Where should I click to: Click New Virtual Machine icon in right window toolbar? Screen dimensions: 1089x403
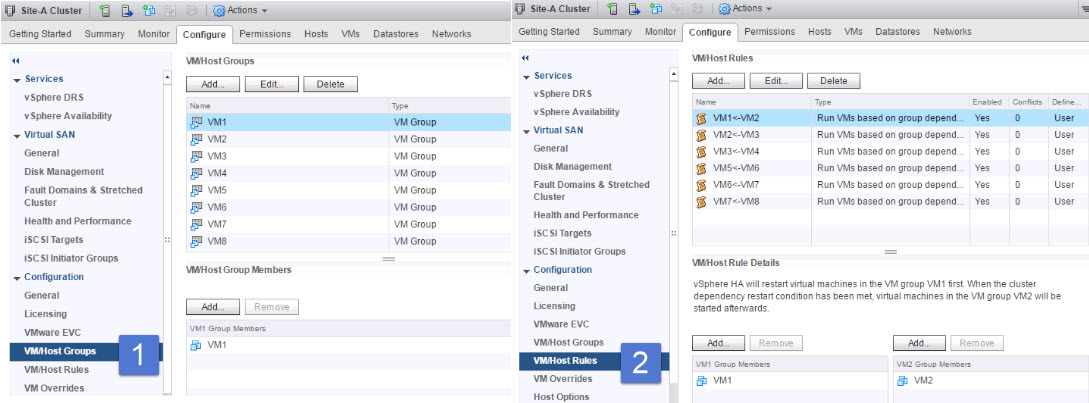click(656, 9)
